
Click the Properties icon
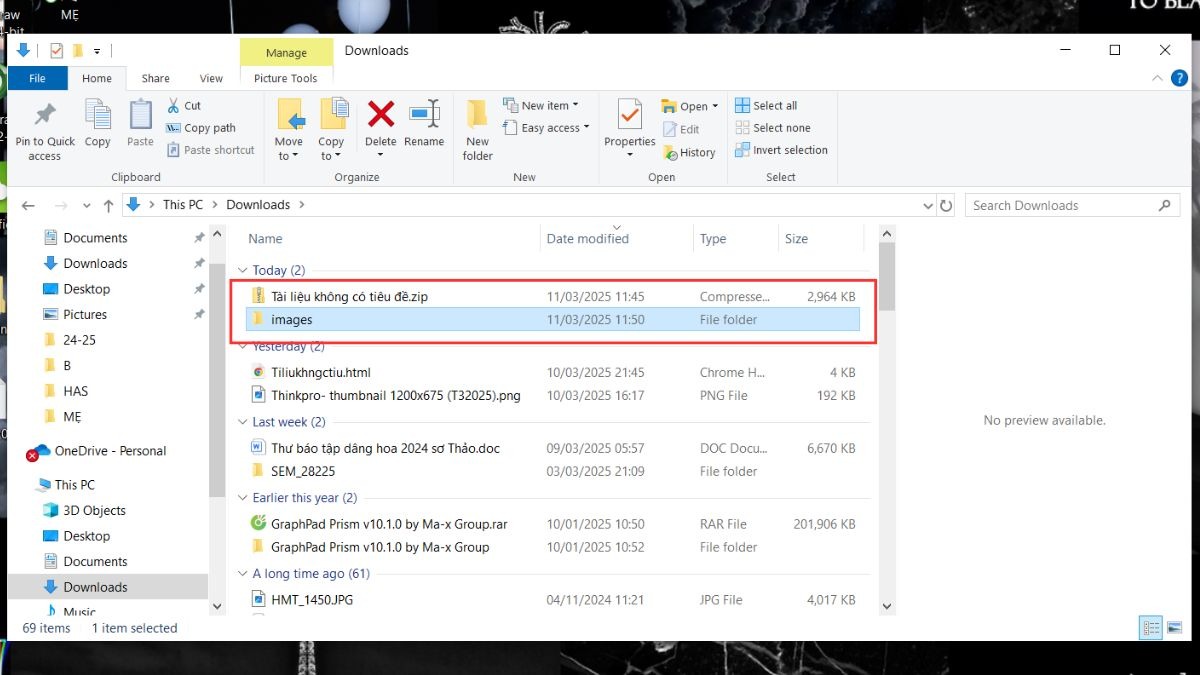coord(629,115)
